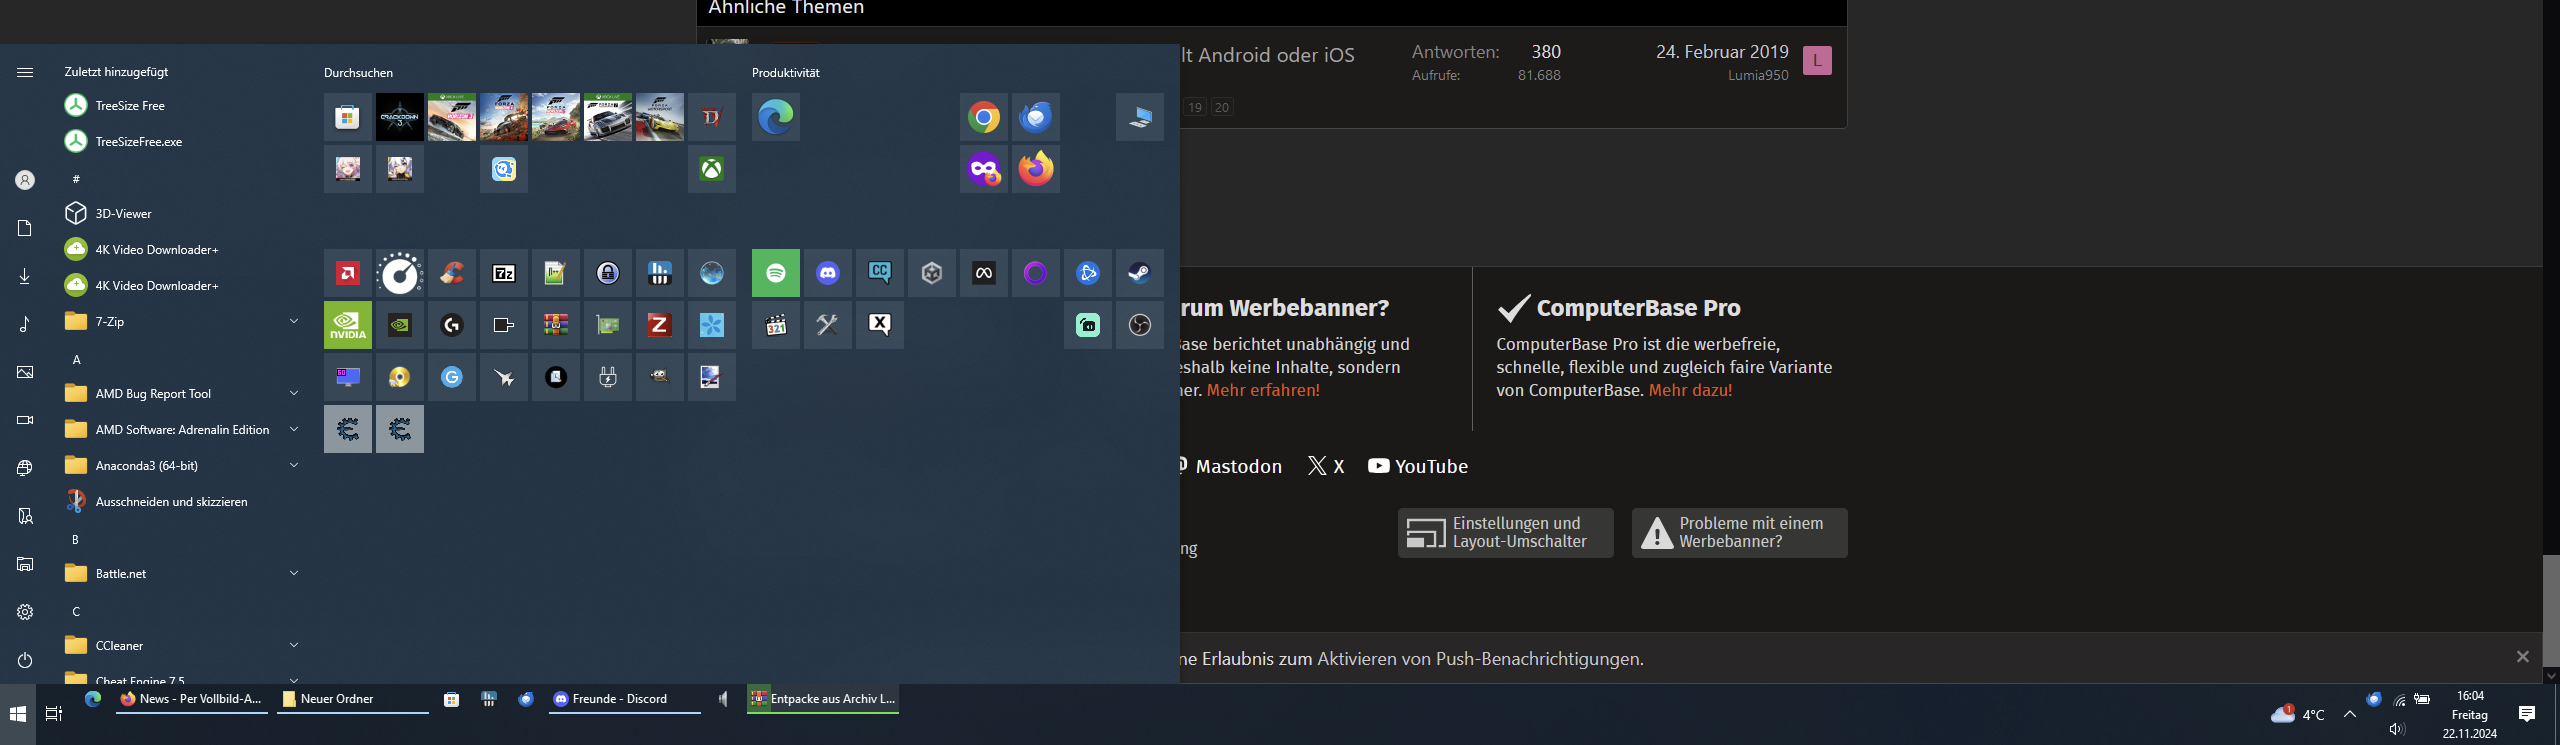
Task: Expand the Start menu hamburger navigation
Action: (25, 72)
